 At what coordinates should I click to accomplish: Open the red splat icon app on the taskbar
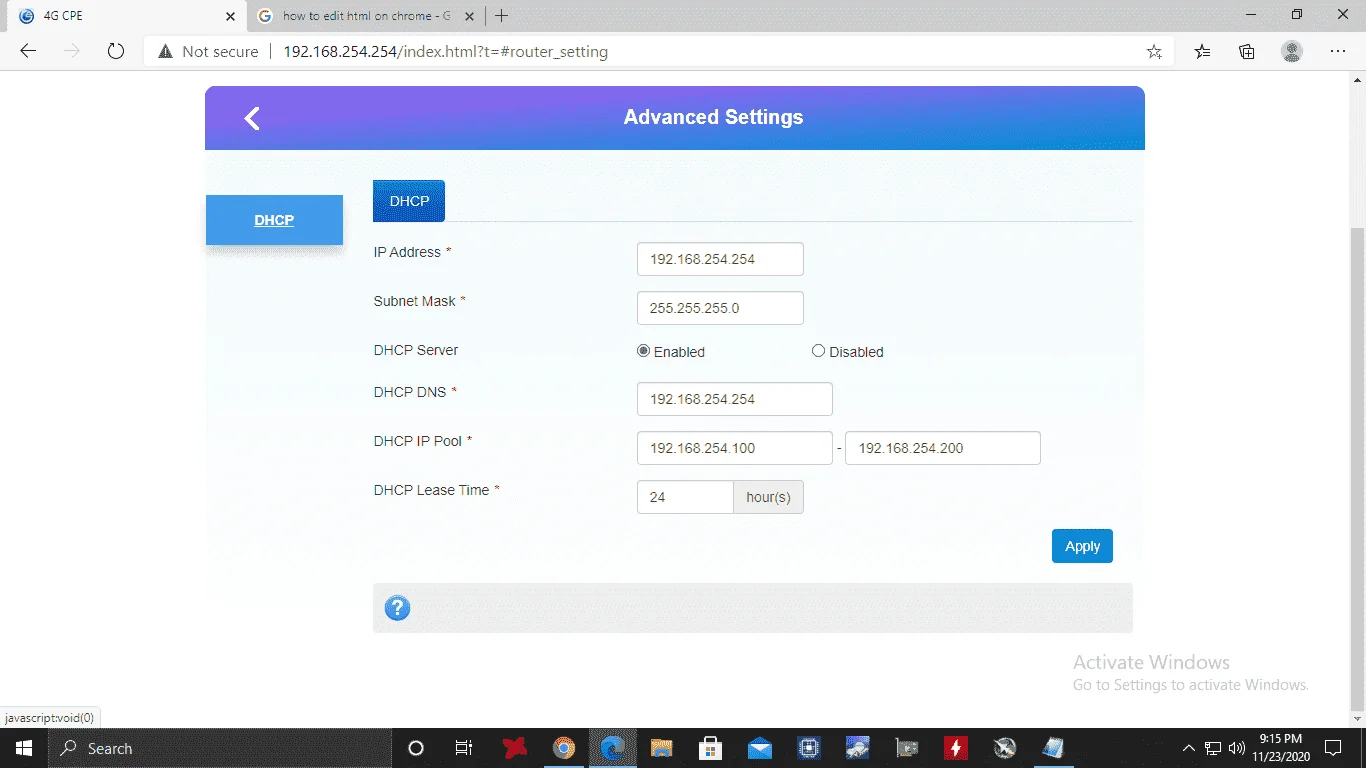515,748
